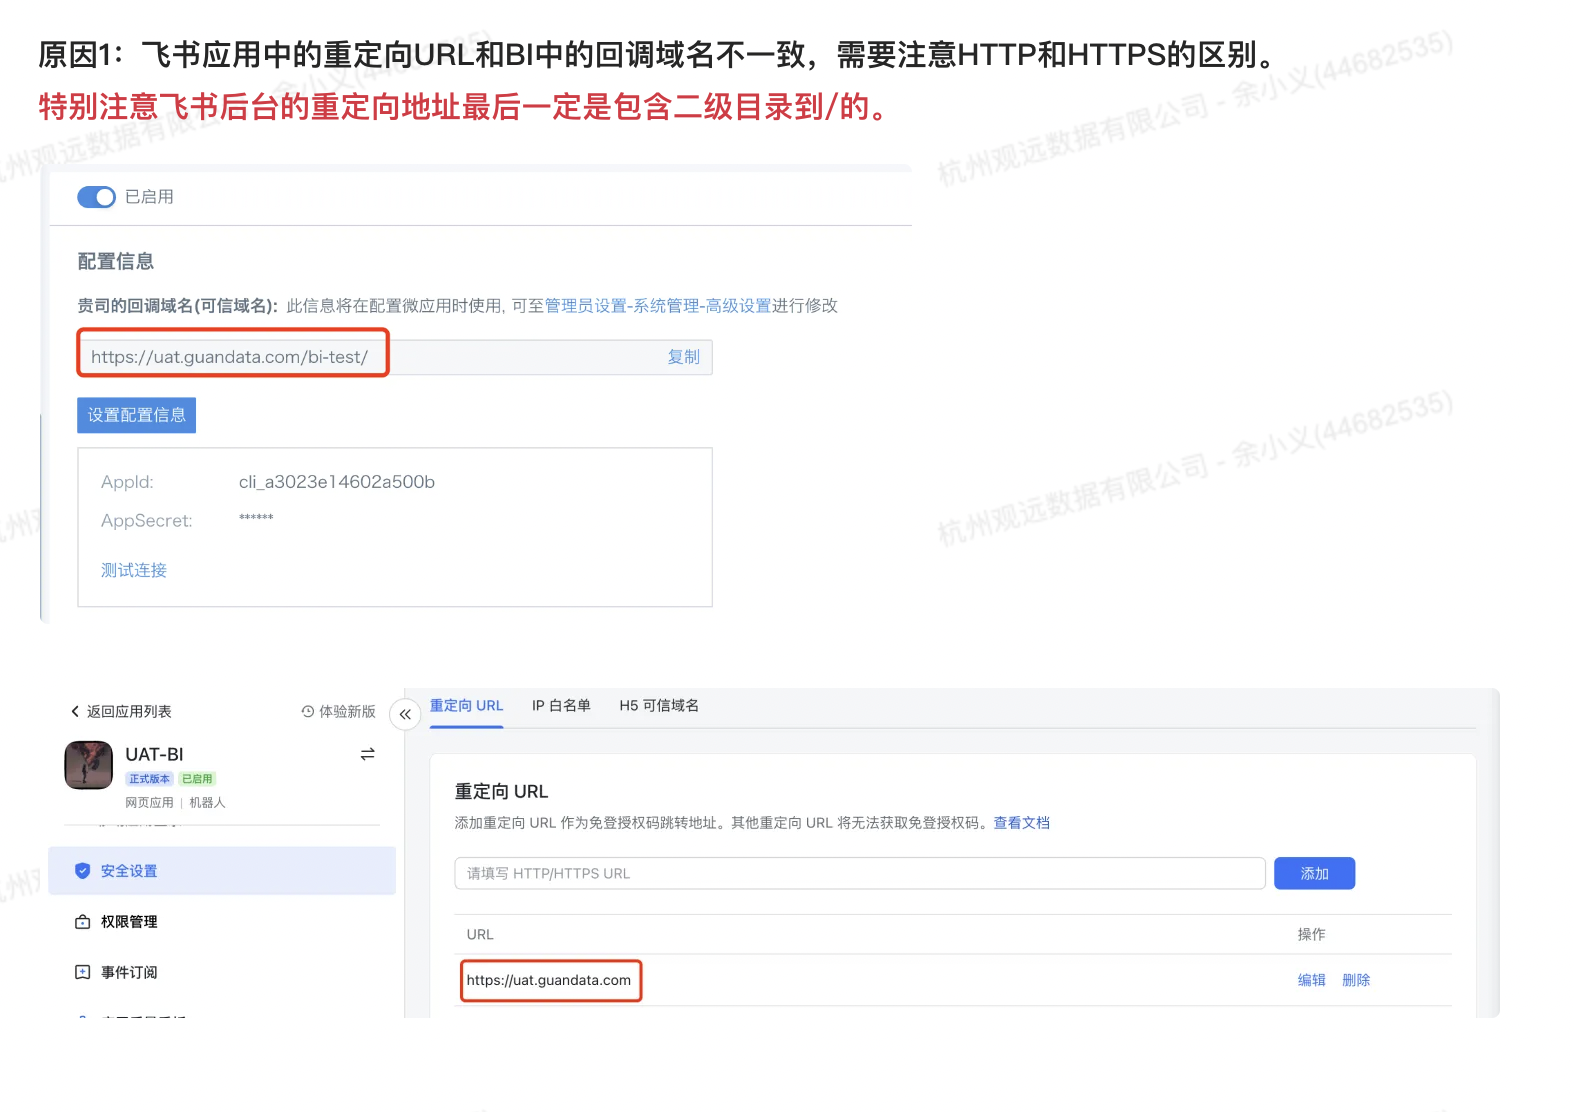This screenshot has height=1112, width=1574.
Task: Click the 正式版本 badge
Action: coord(149,779)
